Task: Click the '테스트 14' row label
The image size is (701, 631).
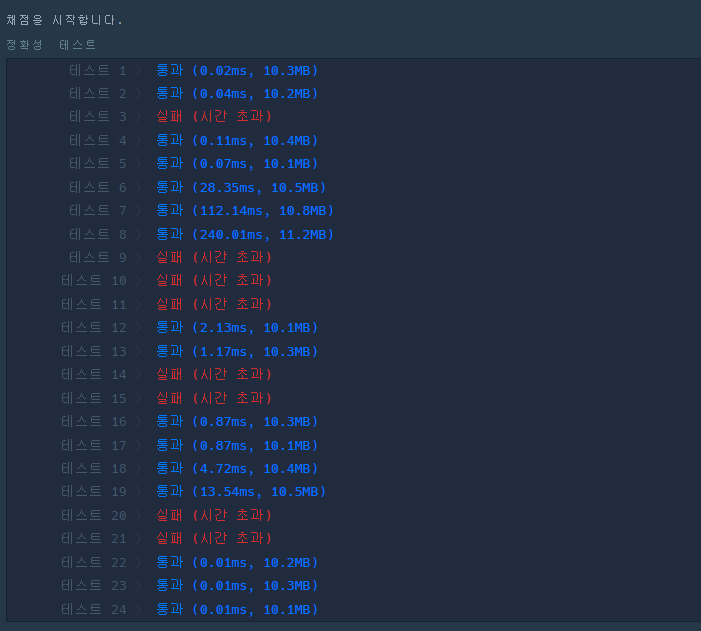Action: point(94,374)
